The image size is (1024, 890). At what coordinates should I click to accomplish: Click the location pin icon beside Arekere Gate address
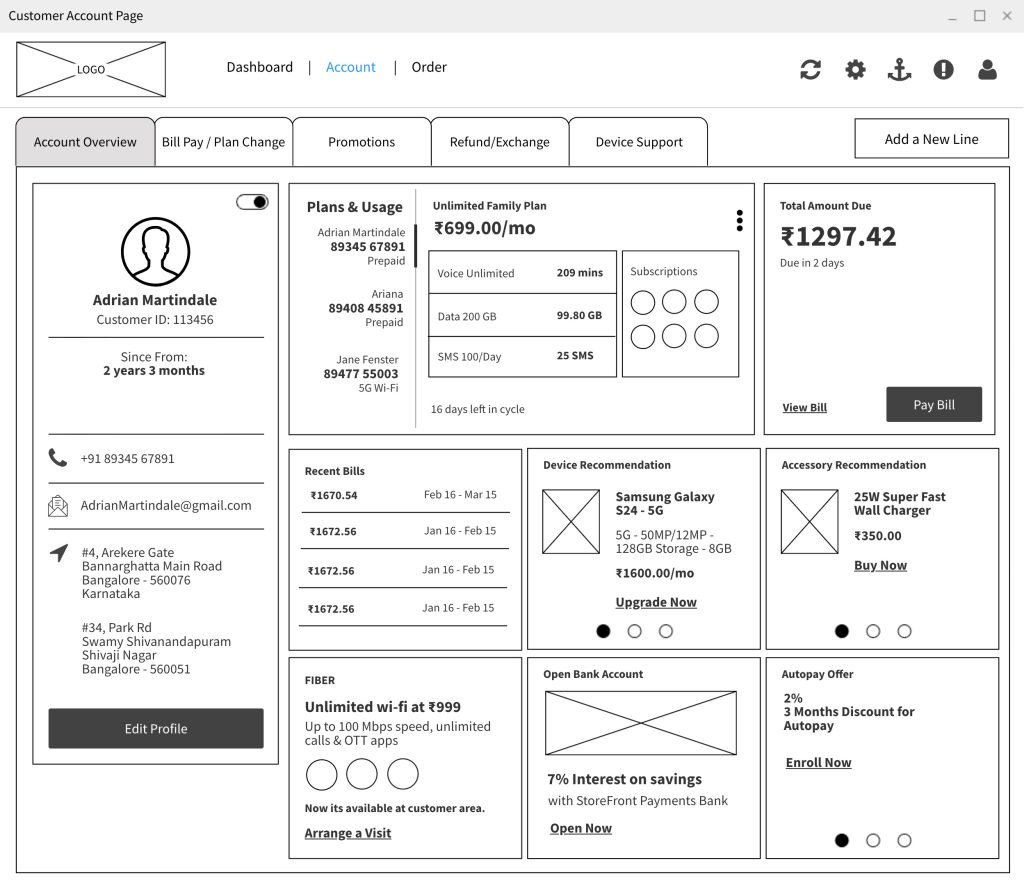57,553
